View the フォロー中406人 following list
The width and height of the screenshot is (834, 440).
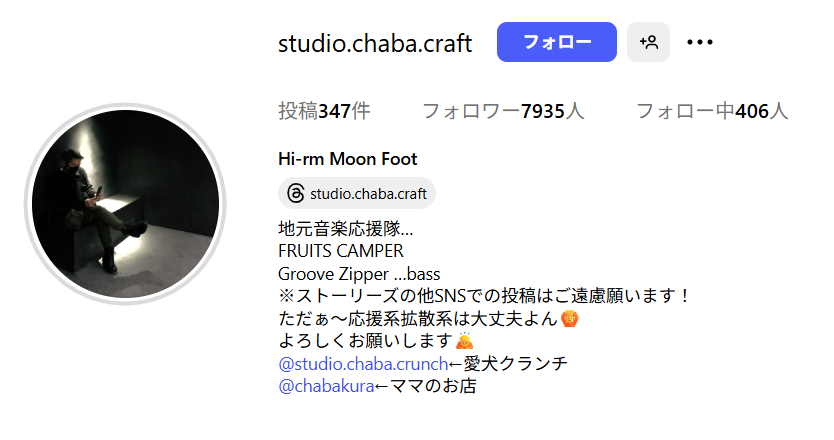[x=712, y=111]
